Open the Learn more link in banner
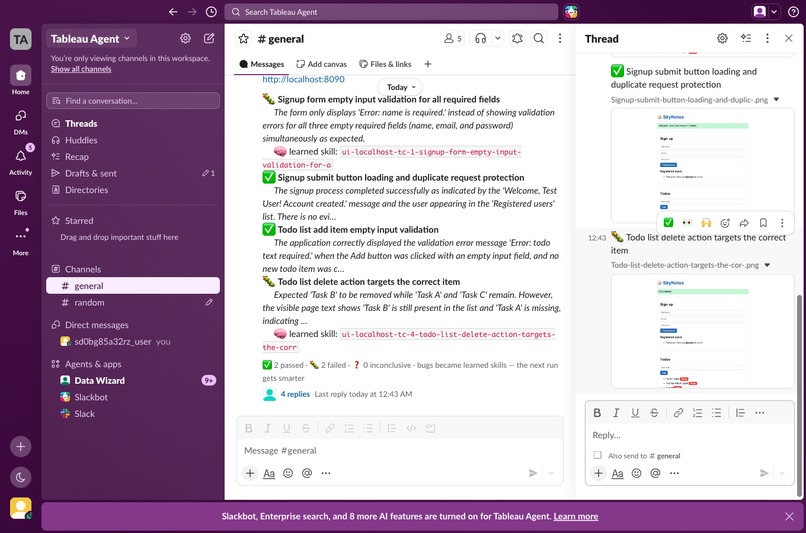 [x=575, y=517]
